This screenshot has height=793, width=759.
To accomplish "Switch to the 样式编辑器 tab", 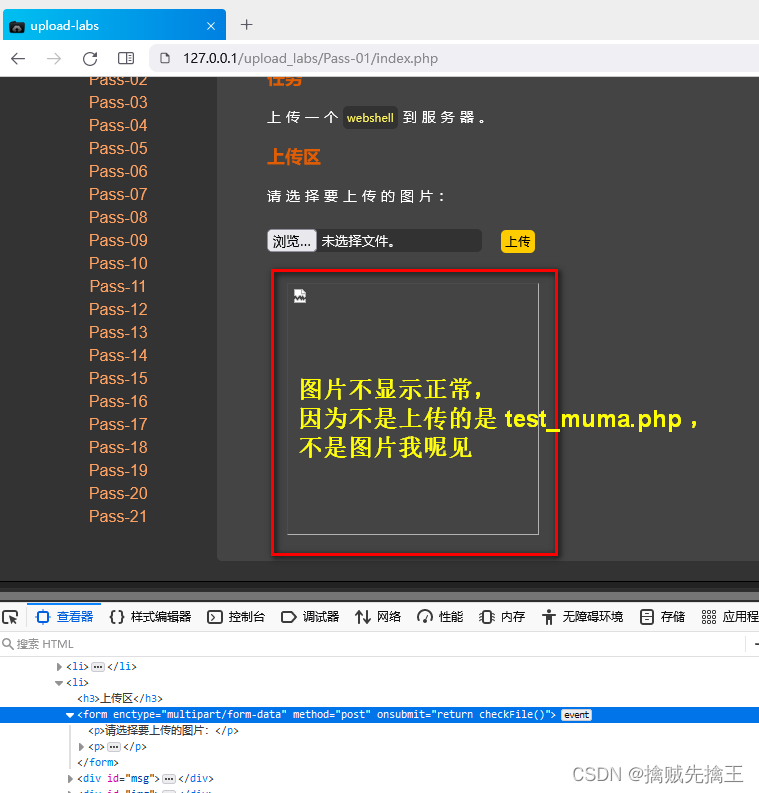I will [150, 616].
